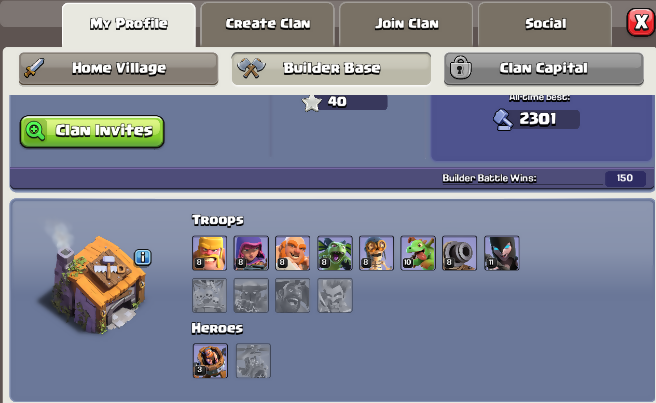This screenshot has width=656, height=403.
Task: Select the locked Clan Capital button
Action: (544, 68)
